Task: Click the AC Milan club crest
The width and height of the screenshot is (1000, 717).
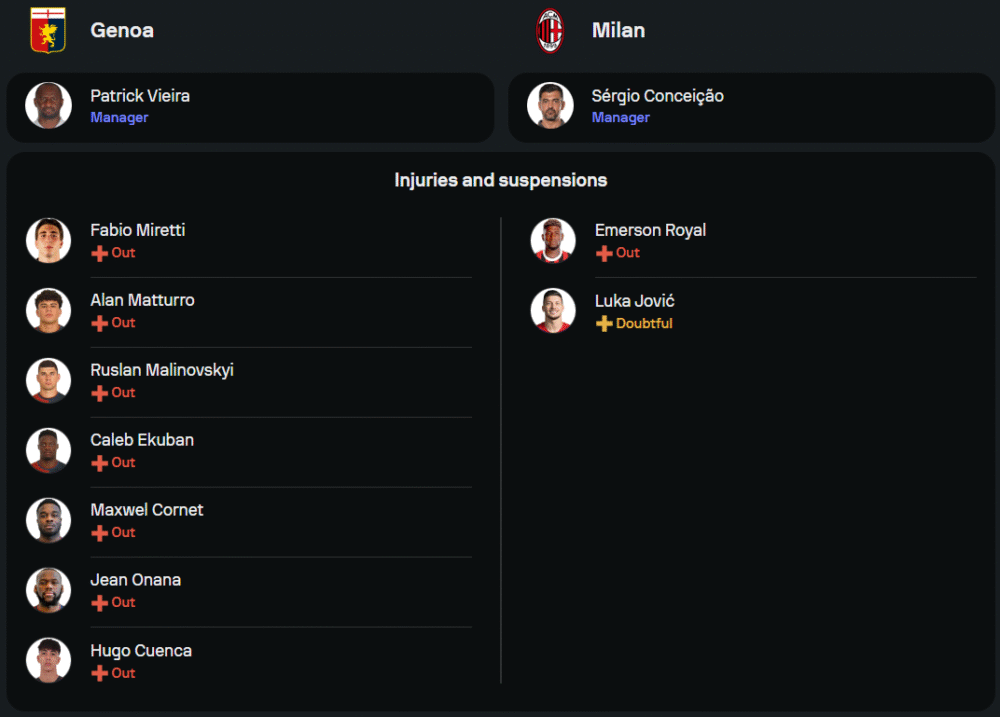Action: click(x=550, y=30)
